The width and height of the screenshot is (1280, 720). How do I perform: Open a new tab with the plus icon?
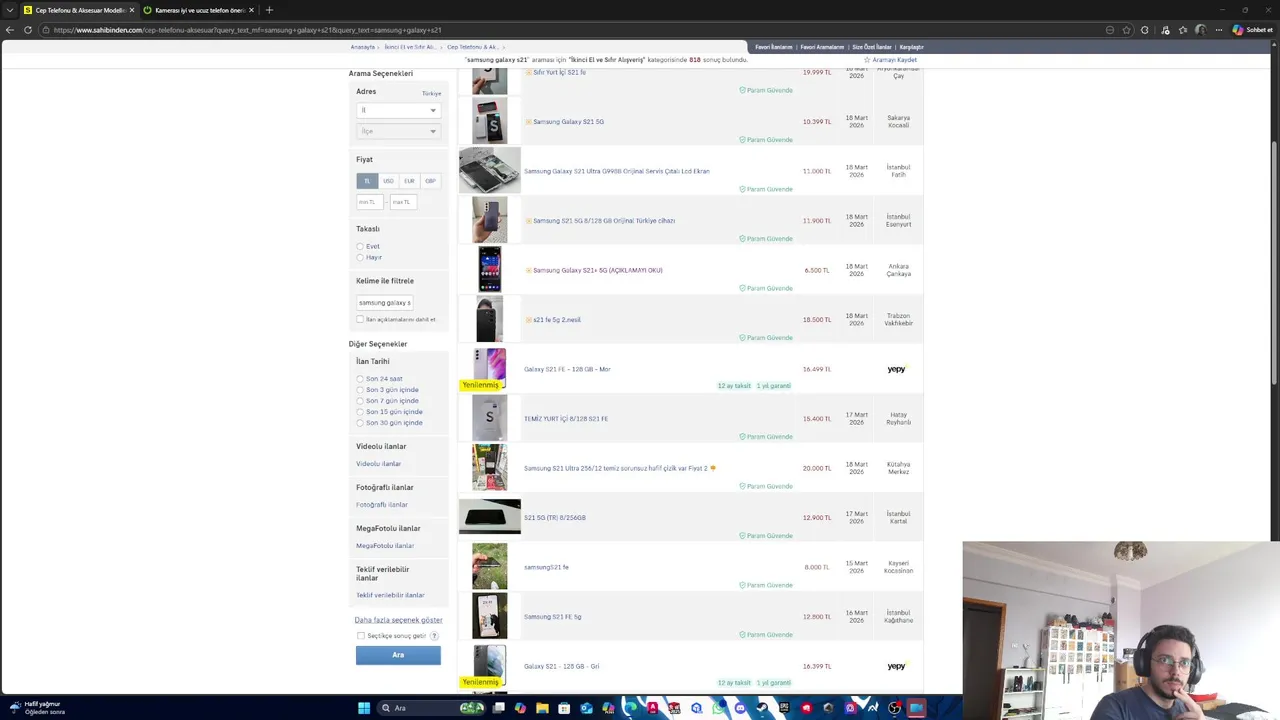pos(269,10)
